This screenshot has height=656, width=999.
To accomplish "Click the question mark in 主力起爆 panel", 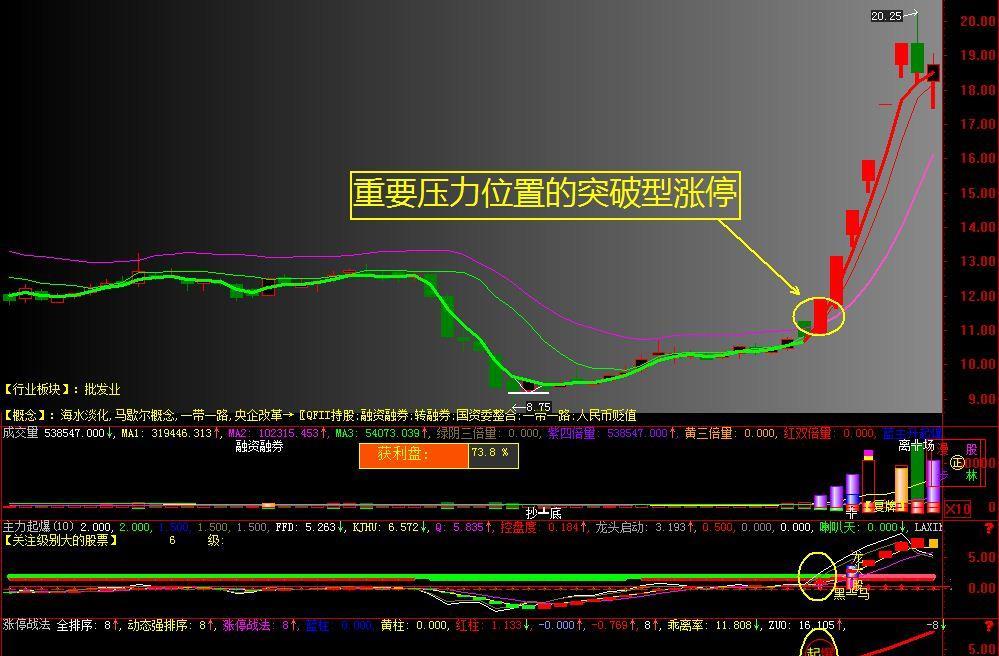I will click(989, 529).
